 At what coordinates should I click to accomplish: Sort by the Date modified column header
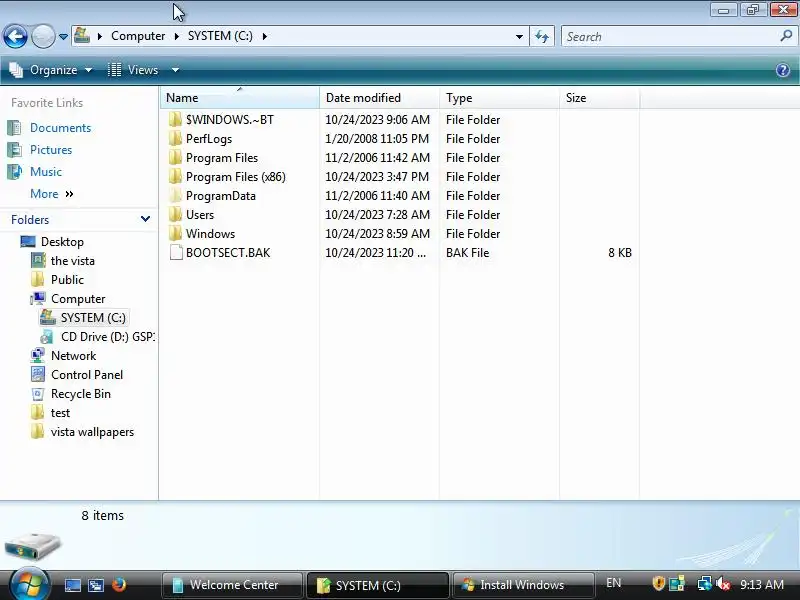point(379,97)
